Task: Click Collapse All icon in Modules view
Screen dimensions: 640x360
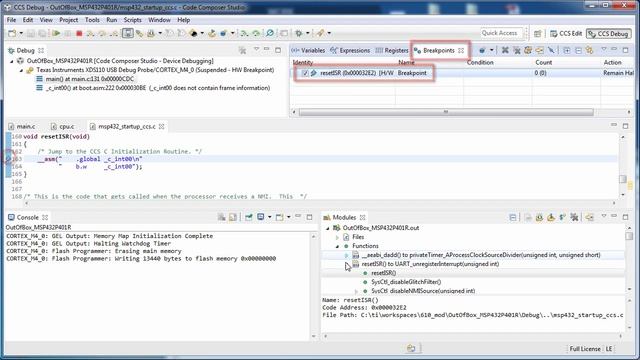Action: [513, 217]
